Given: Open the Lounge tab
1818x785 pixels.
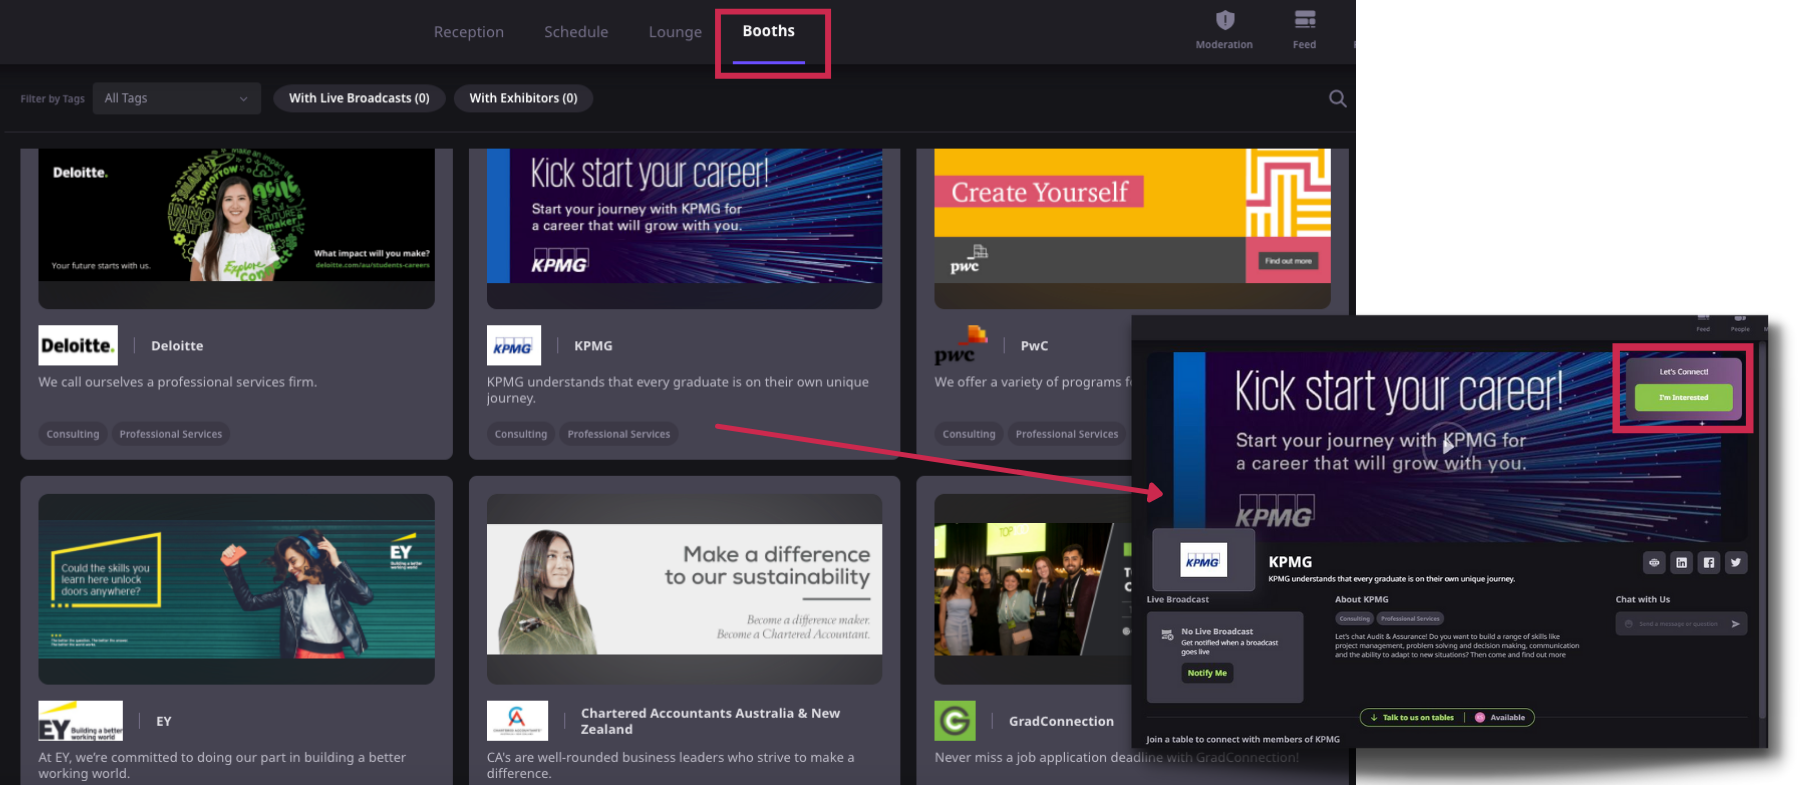Looking at the screenshot, I should click(x=675, y=32).
